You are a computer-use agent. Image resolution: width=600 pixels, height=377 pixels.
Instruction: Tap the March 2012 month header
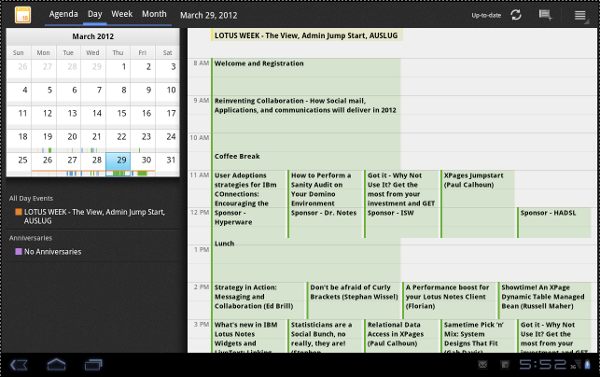pyautogui.click(x=93, y=36)
